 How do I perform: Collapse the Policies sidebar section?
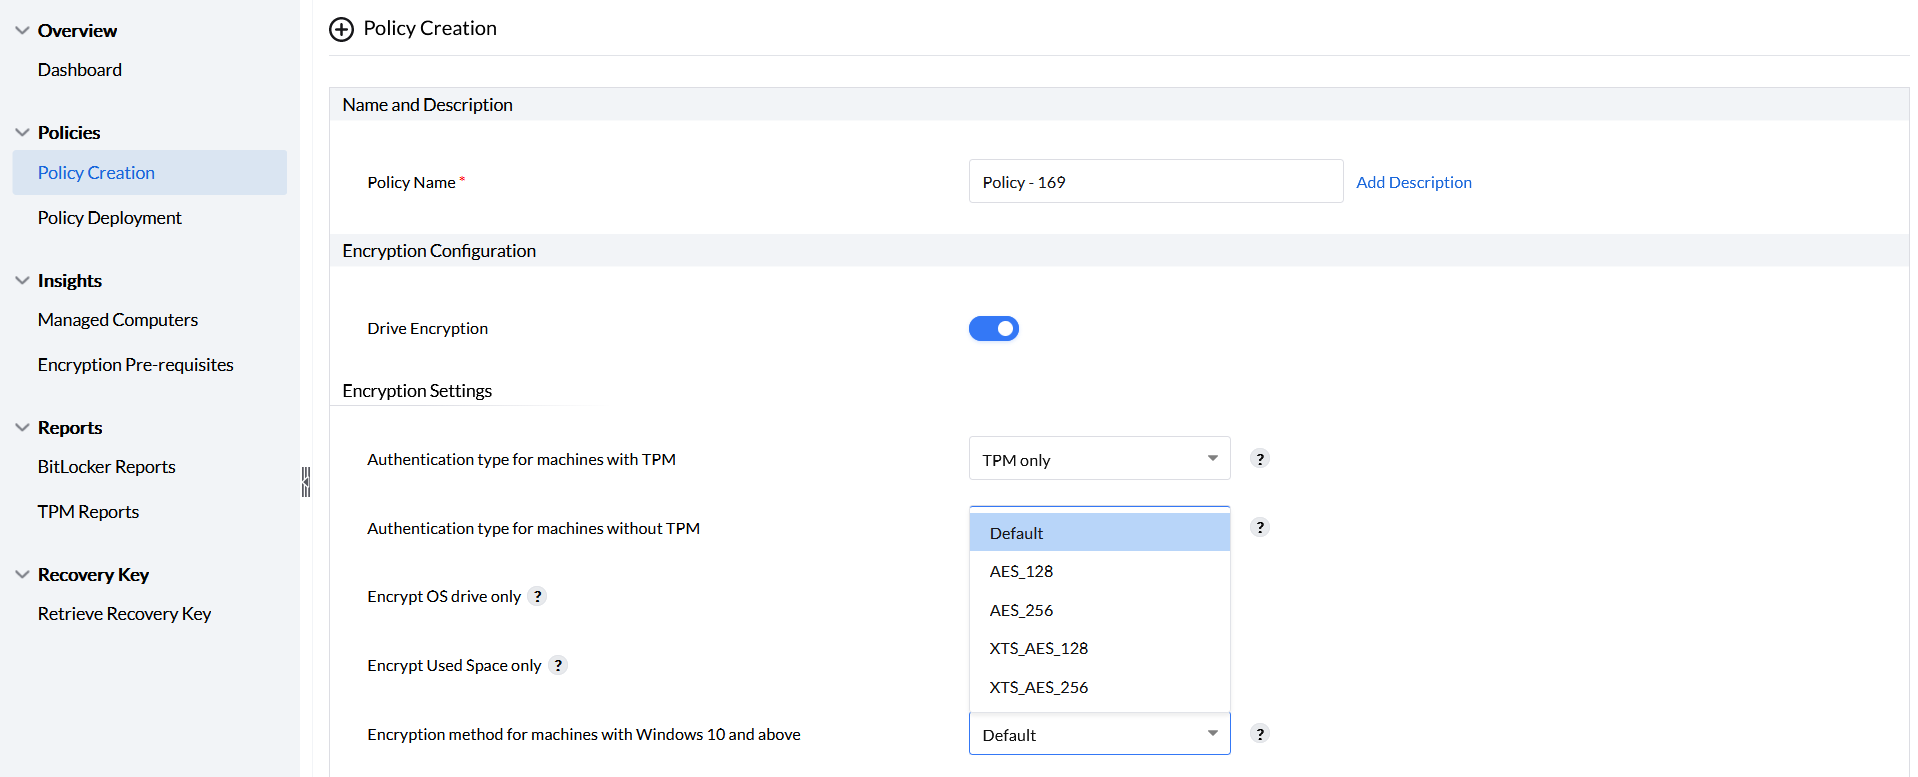(23, 133)
